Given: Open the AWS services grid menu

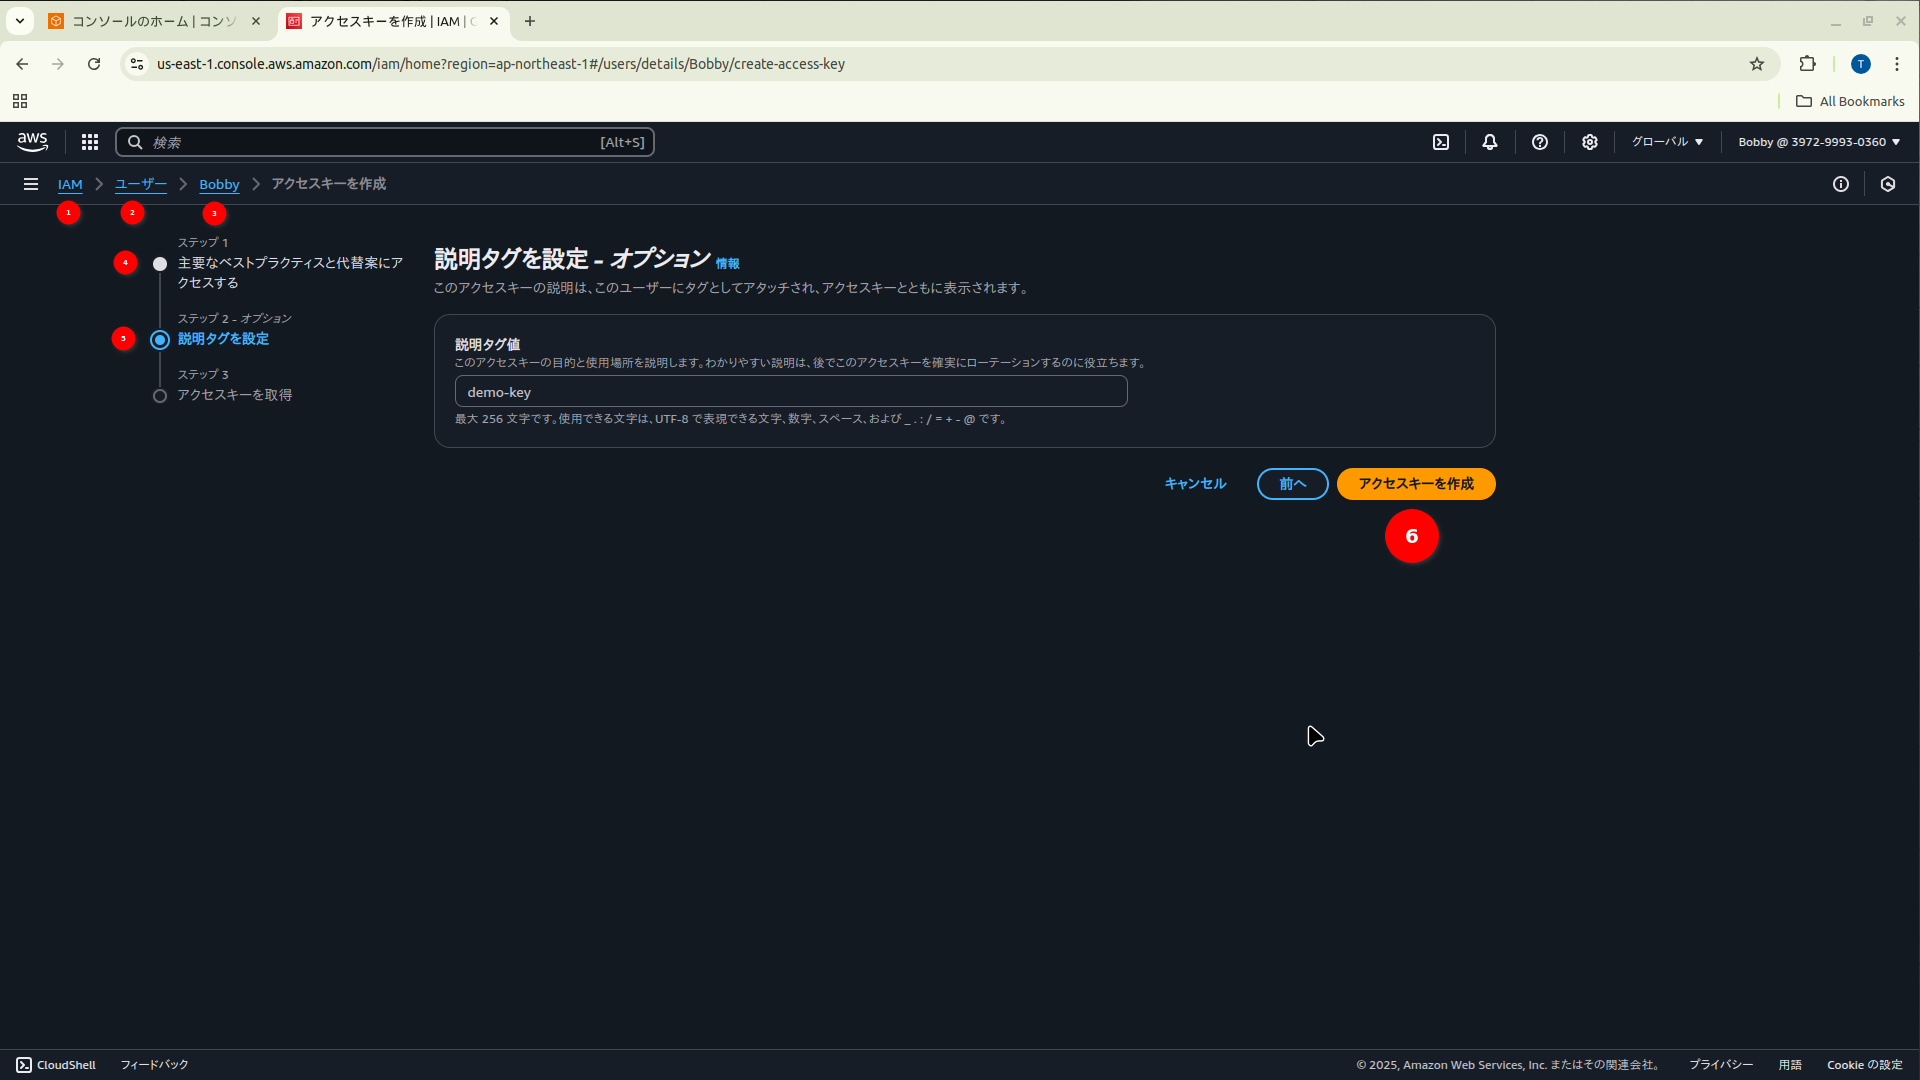Looking at the screenshot, I should point(90,142).
